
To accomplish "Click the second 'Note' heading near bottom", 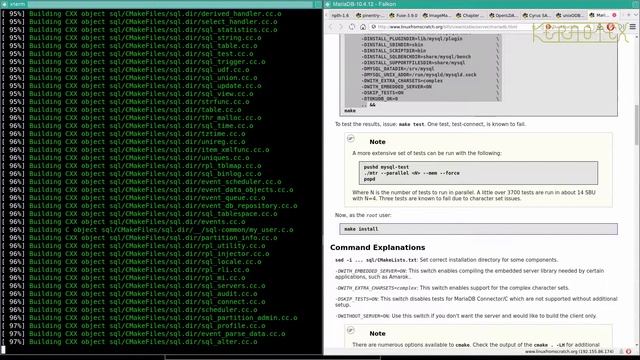I will pos(377,333).
